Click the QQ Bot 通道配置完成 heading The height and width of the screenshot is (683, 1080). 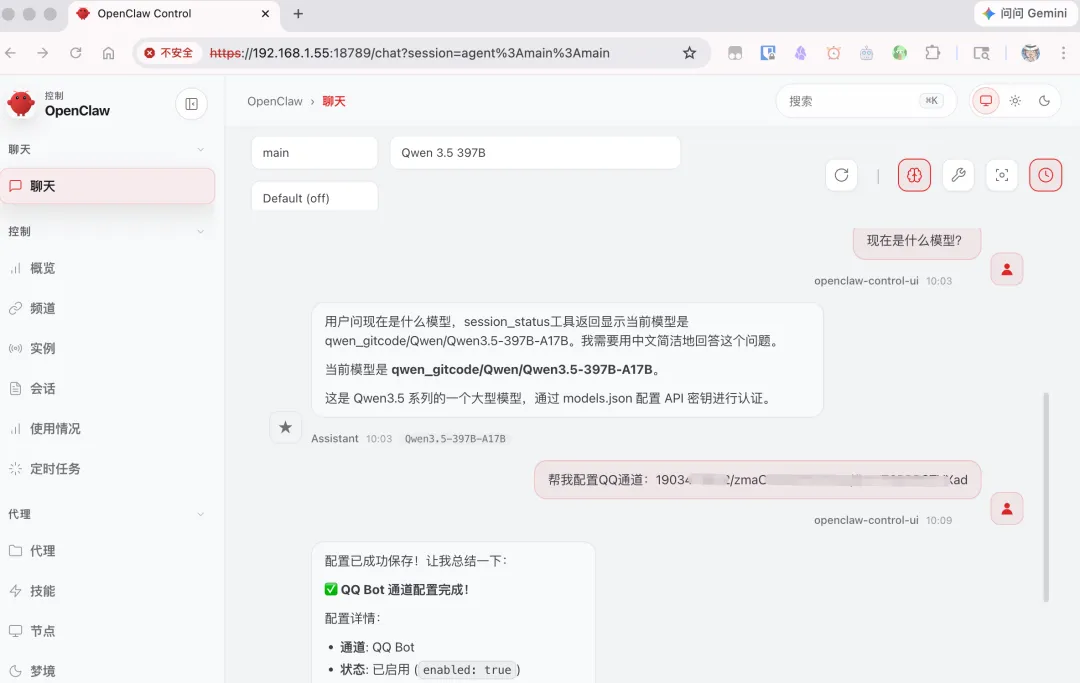coord(397,589)
